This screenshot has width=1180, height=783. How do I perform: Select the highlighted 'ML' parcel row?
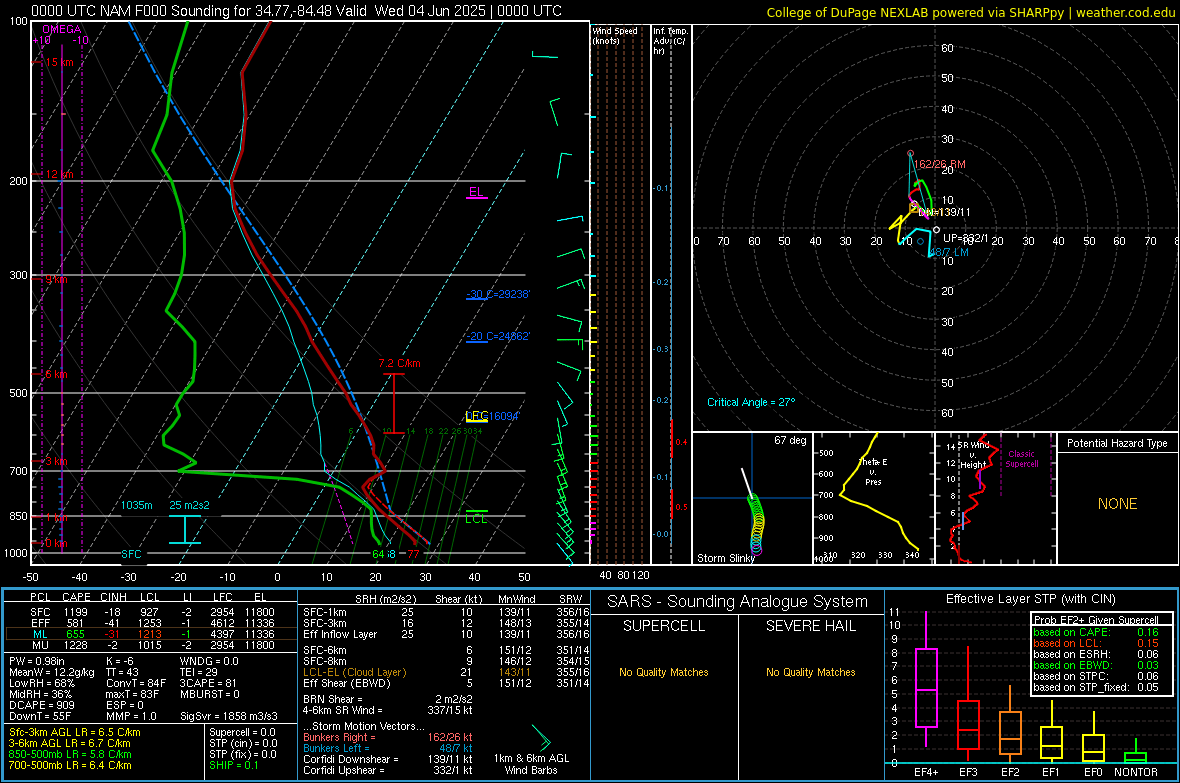(x=151, y=634)
